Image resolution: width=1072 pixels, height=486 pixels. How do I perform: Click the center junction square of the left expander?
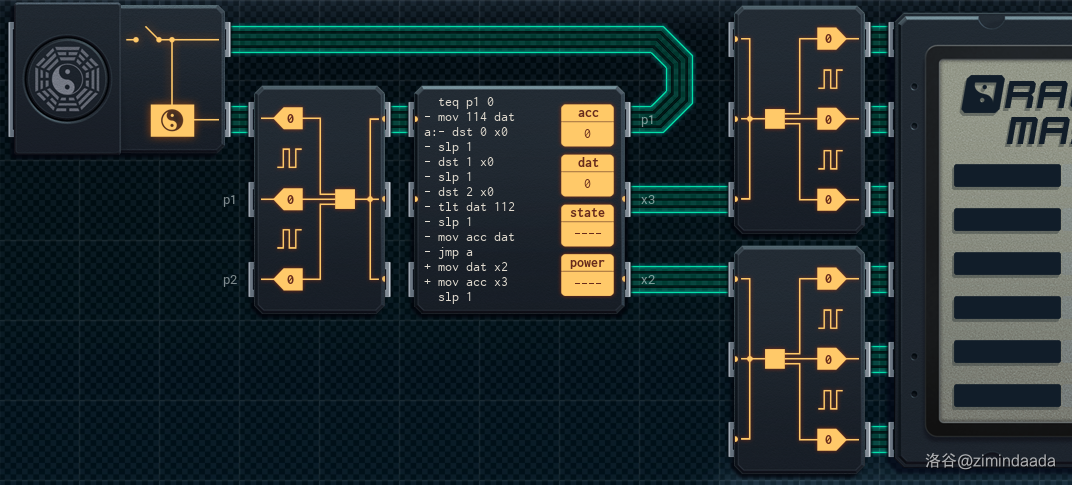(x=344, y=199)
